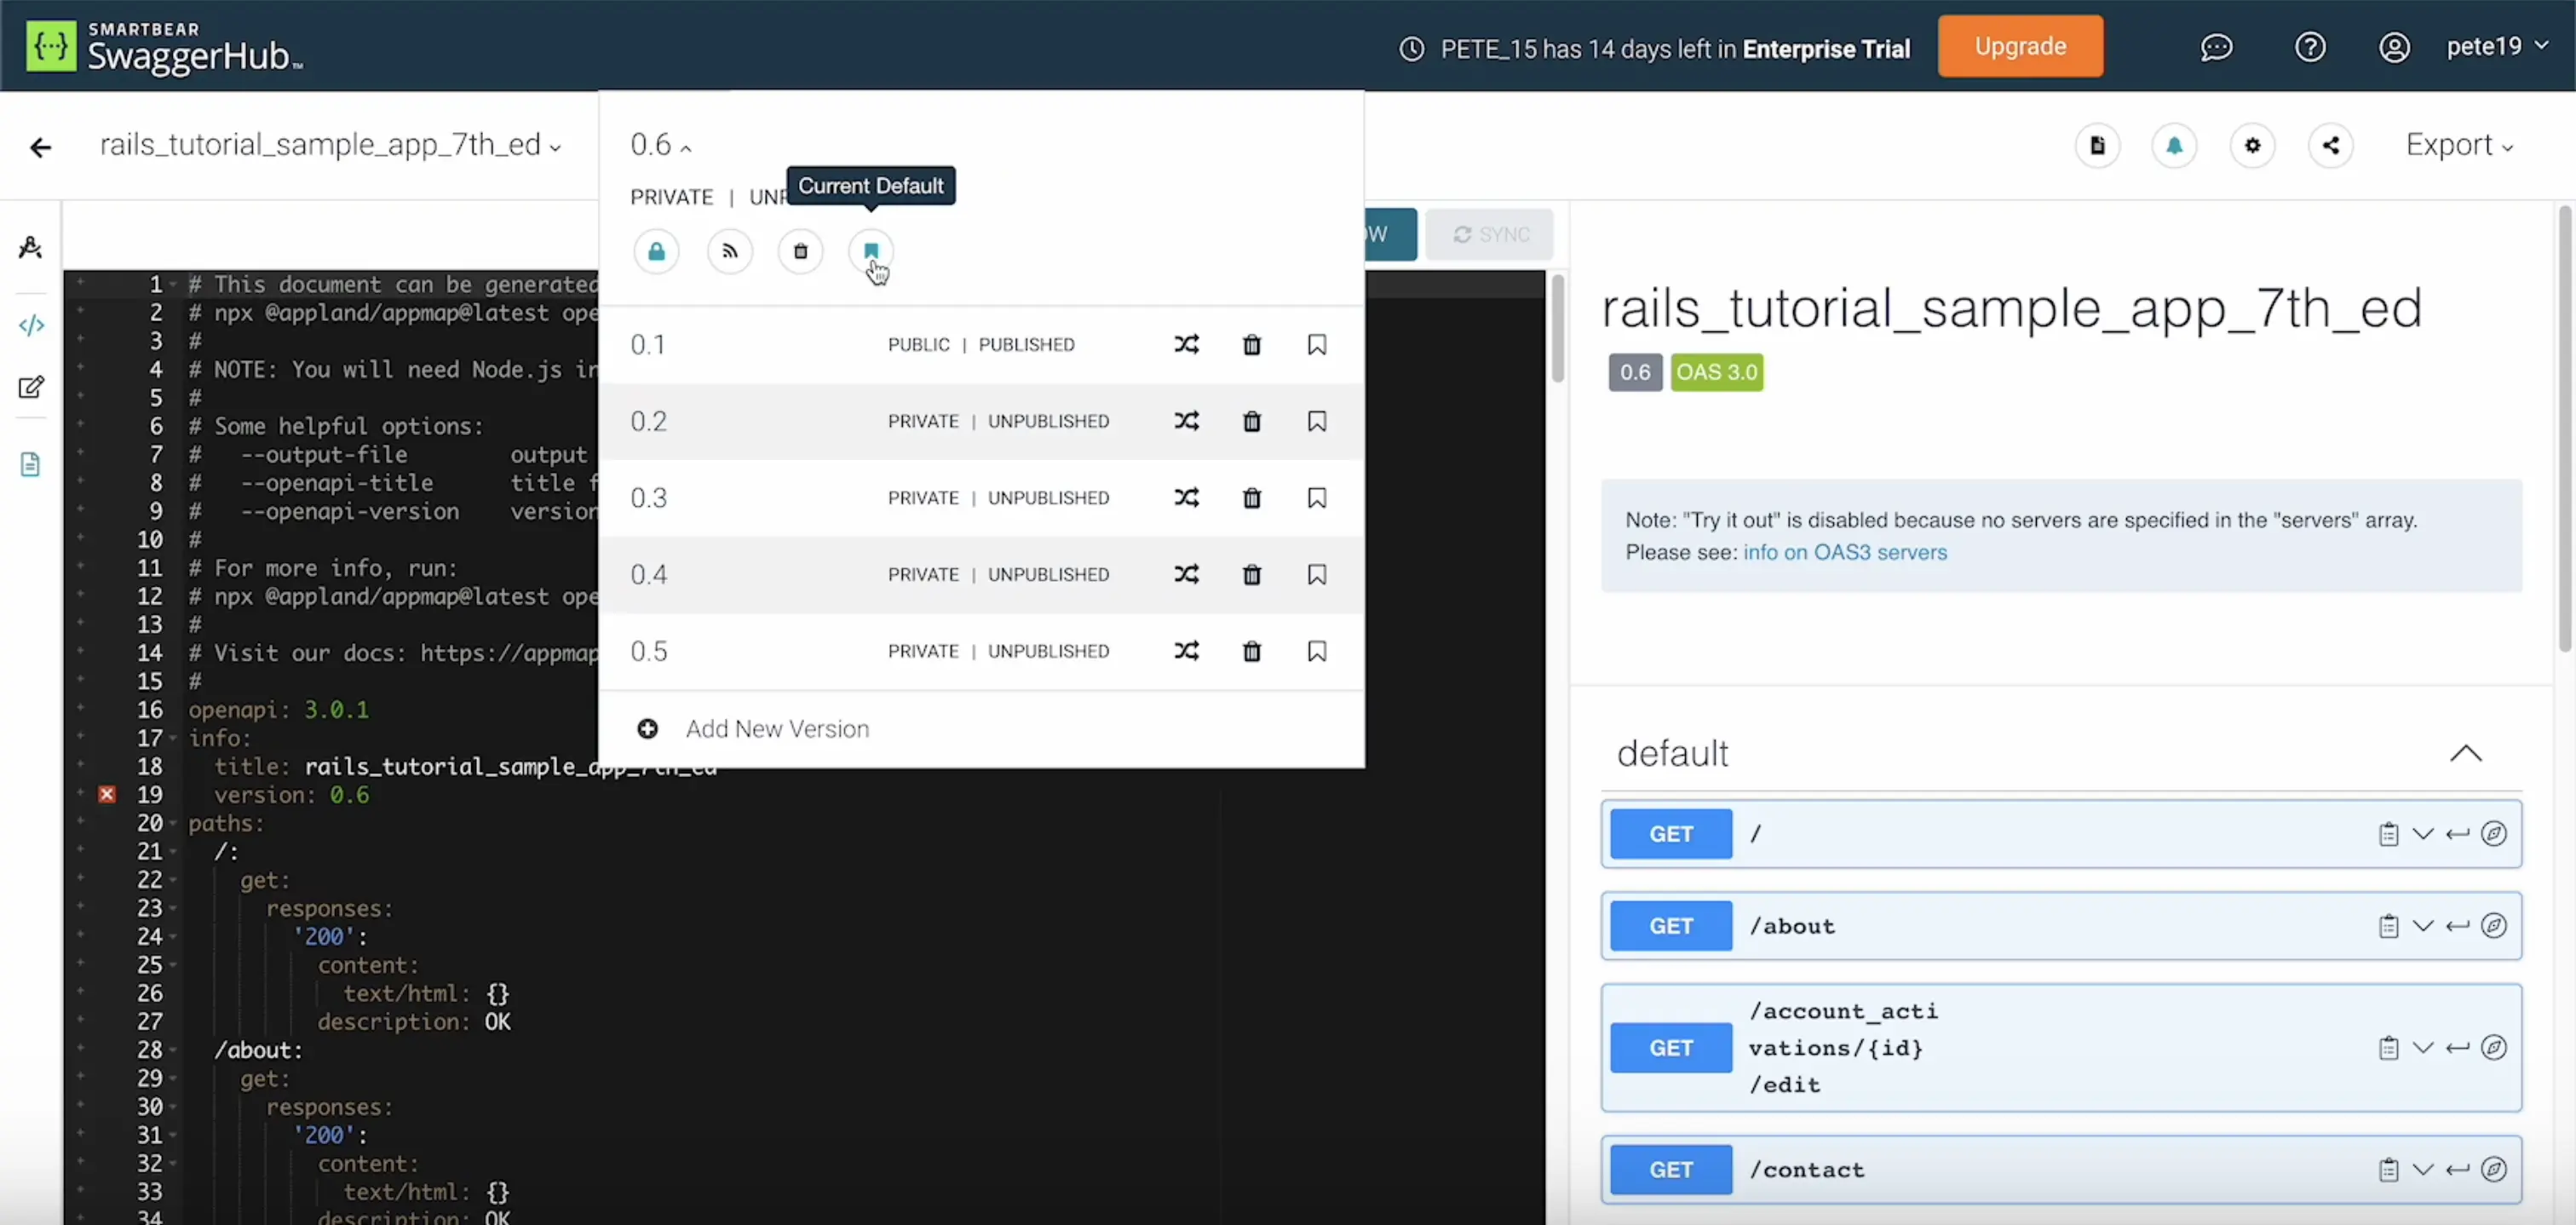
Task: Click the compare/merge icon for version 0.1
Action: (1186, 345)
